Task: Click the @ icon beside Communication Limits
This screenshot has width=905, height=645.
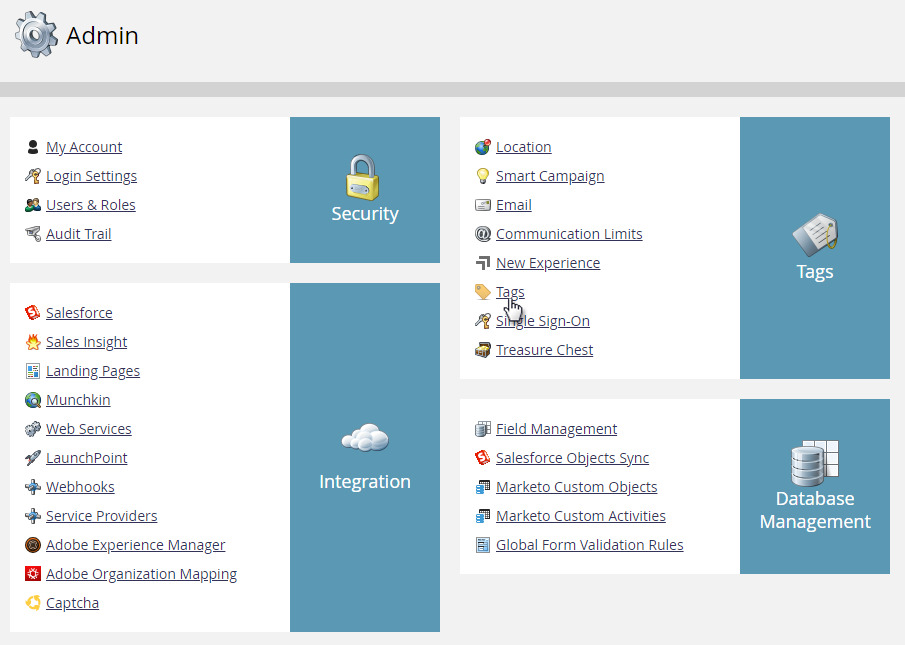Action: (483, 234)
